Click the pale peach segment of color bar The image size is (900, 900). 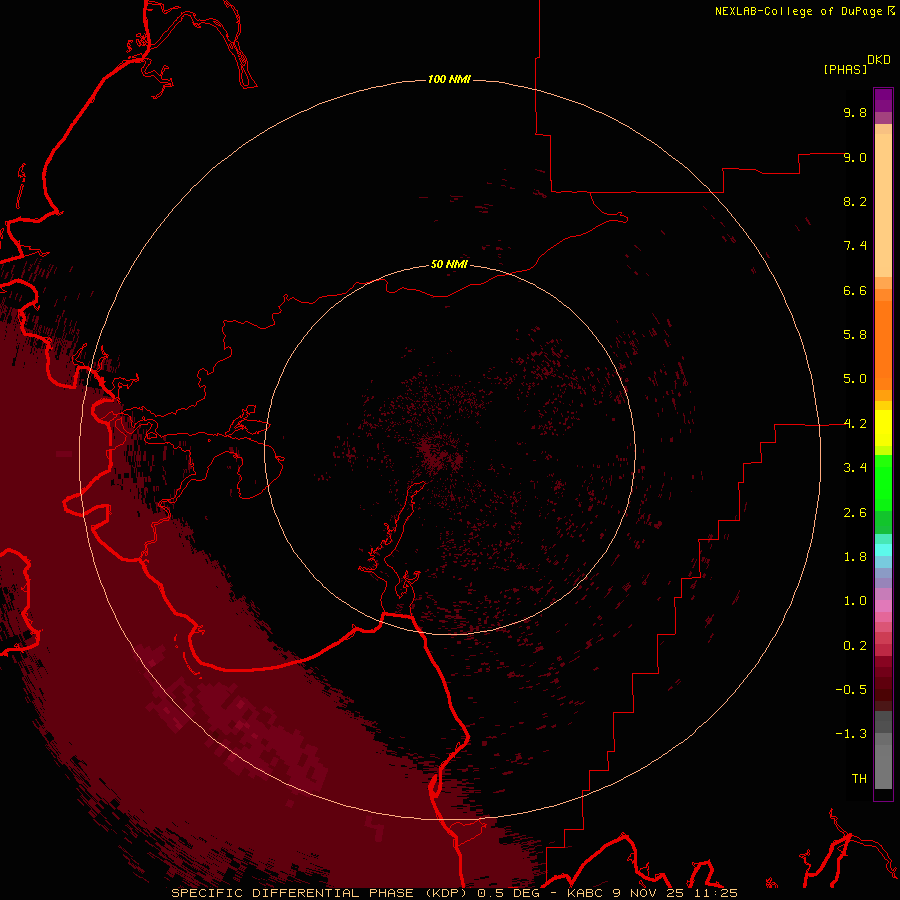click(x=883, y=205)
